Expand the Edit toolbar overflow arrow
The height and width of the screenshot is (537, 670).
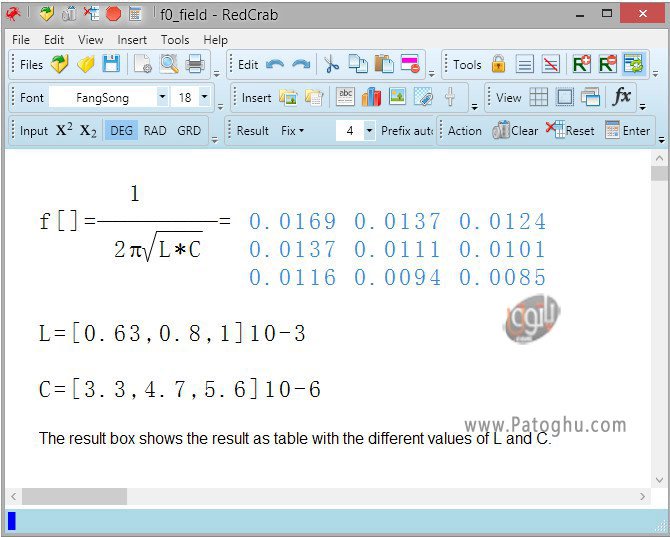coord(432,73)
